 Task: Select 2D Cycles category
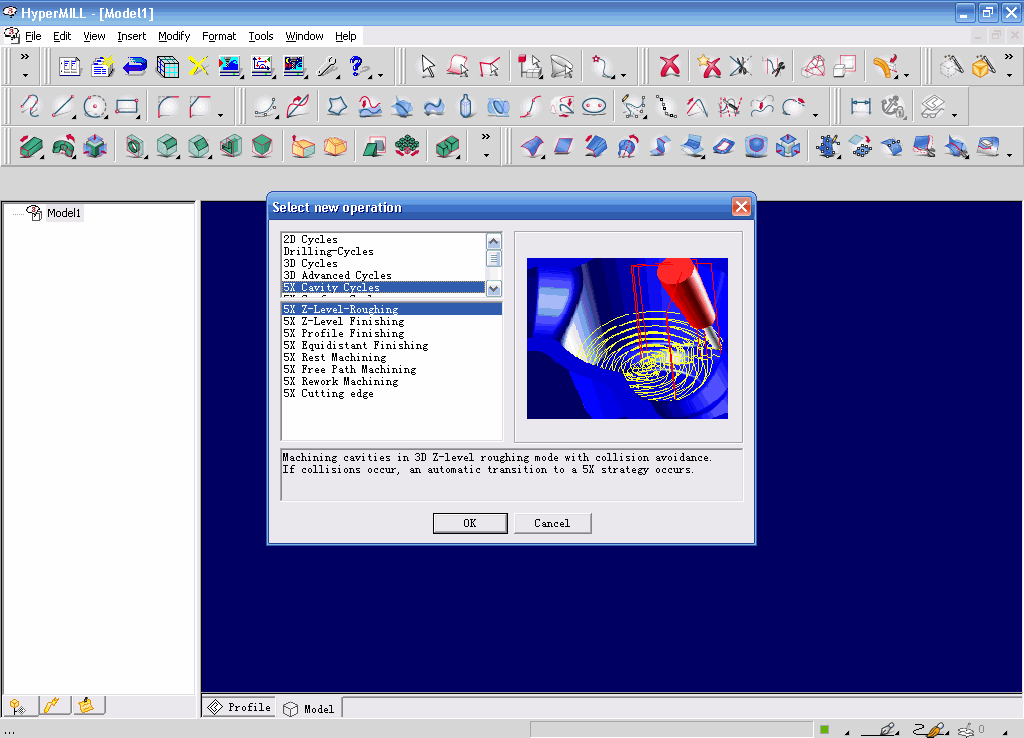[x=310, y=239]
